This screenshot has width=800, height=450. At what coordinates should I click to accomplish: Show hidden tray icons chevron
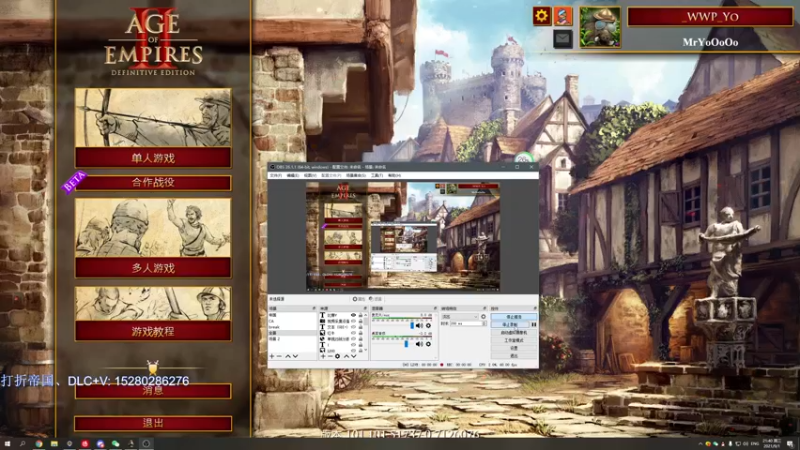point(701,444)
